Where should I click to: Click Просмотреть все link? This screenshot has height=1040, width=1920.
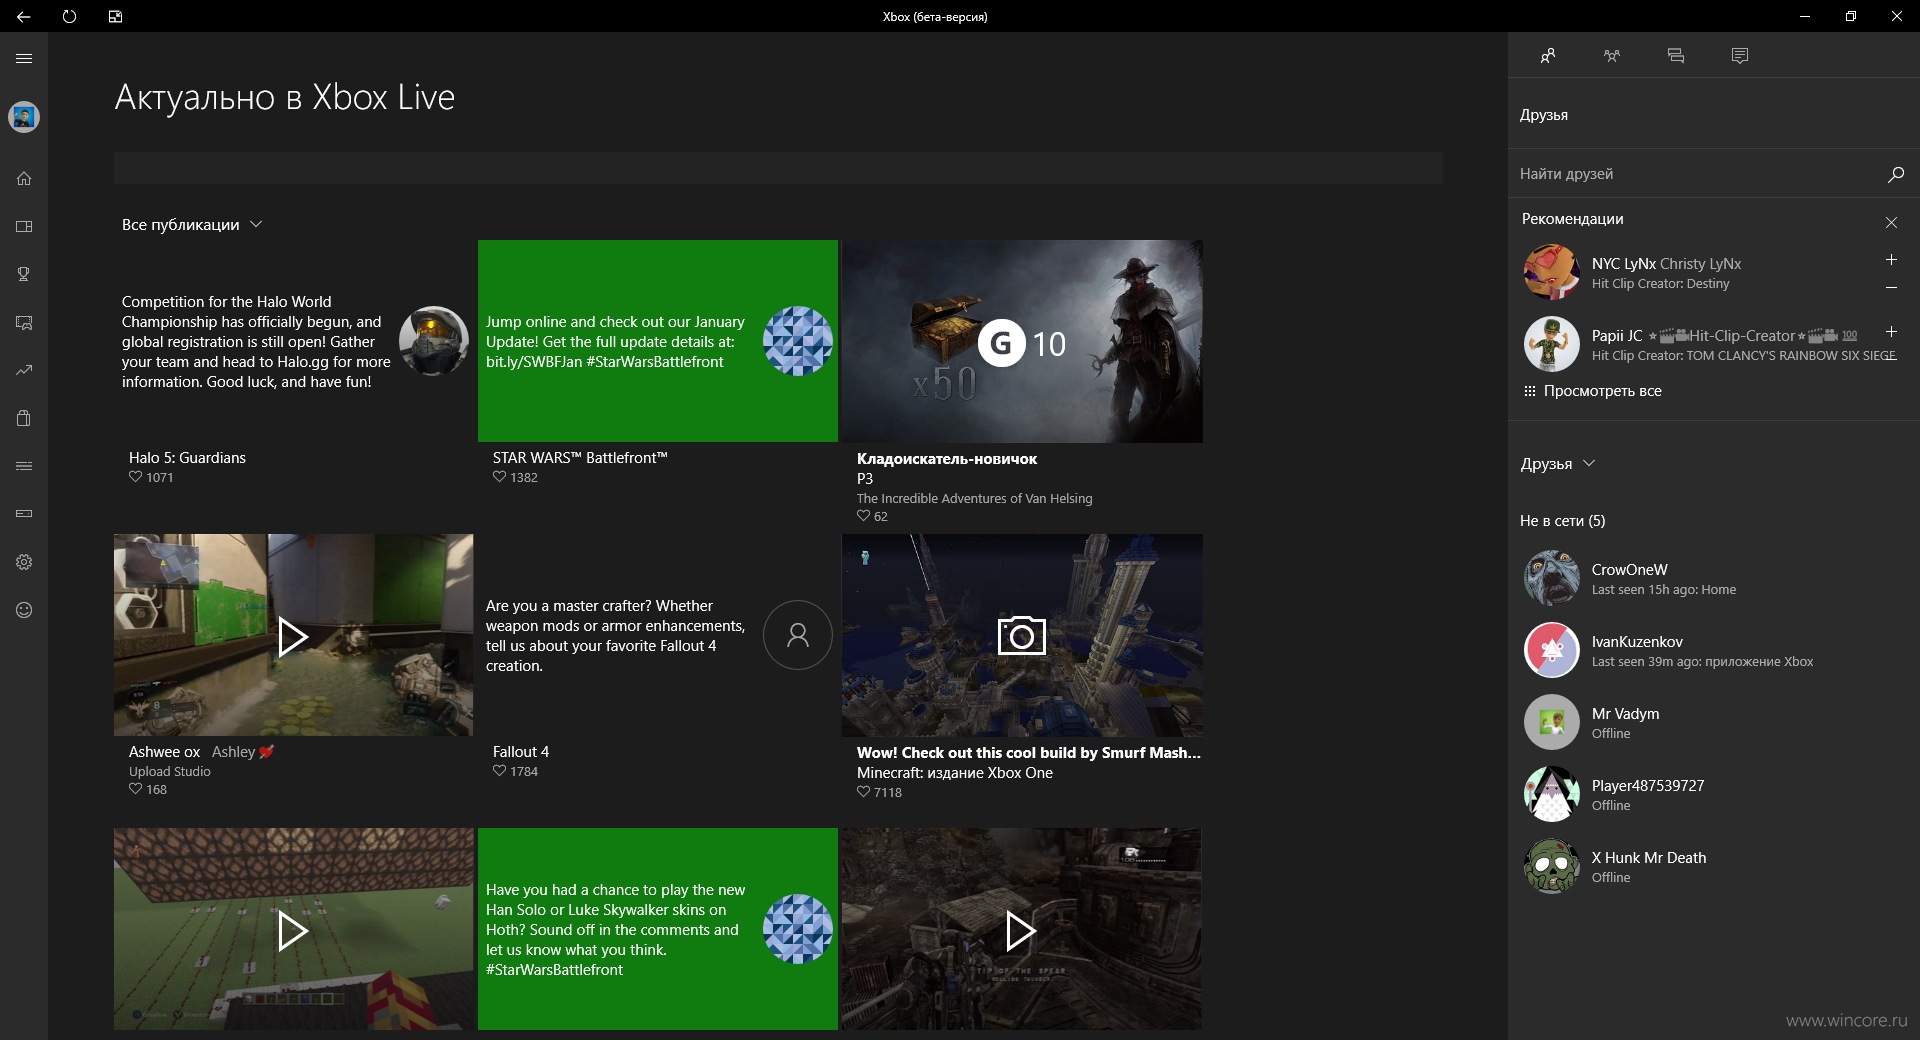tap(1592, 391)
